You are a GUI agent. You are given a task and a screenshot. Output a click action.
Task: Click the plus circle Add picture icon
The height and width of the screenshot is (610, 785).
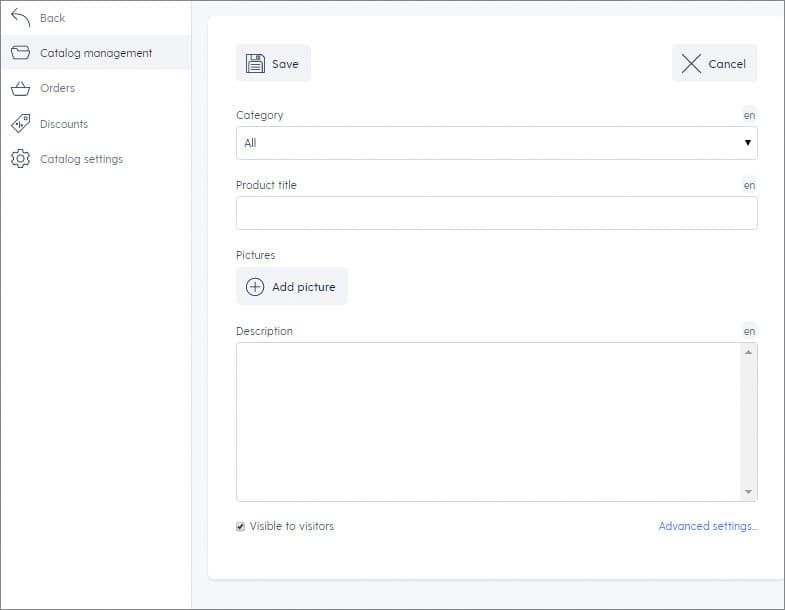pos(255,286)
